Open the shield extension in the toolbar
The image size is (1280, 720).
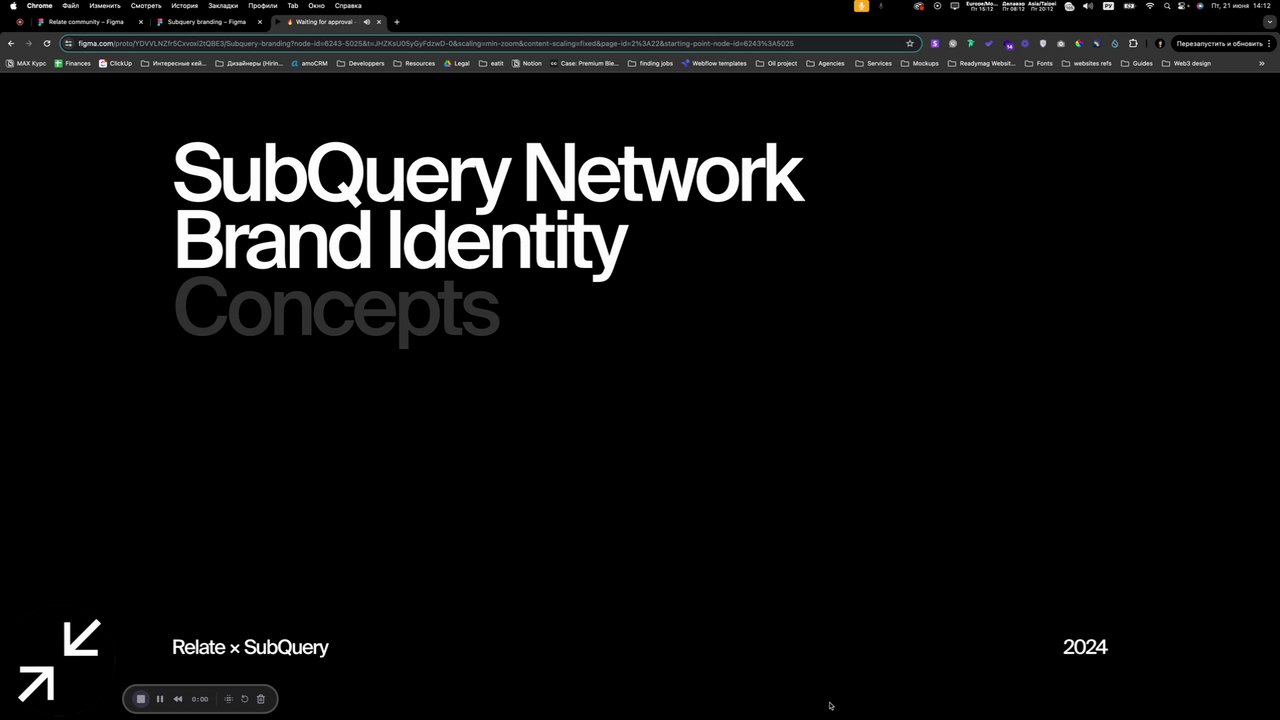point(1043,43)
